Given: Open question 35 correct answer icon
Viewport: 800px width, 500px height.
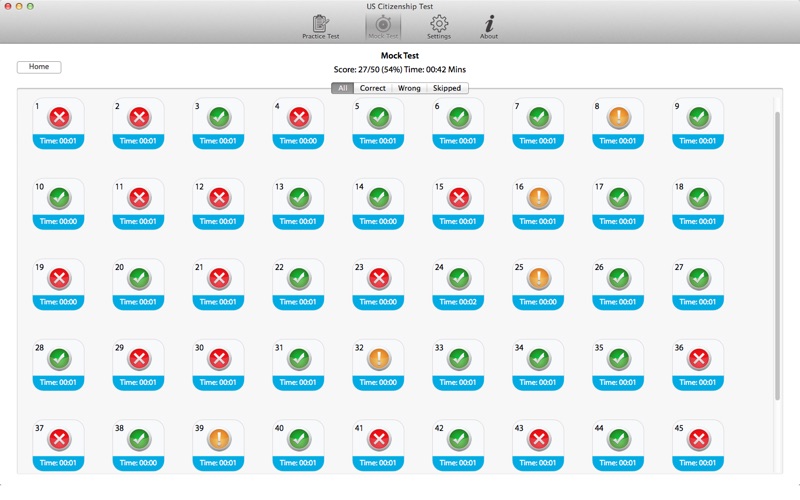Looking at the screenshot, I should 619,359.
